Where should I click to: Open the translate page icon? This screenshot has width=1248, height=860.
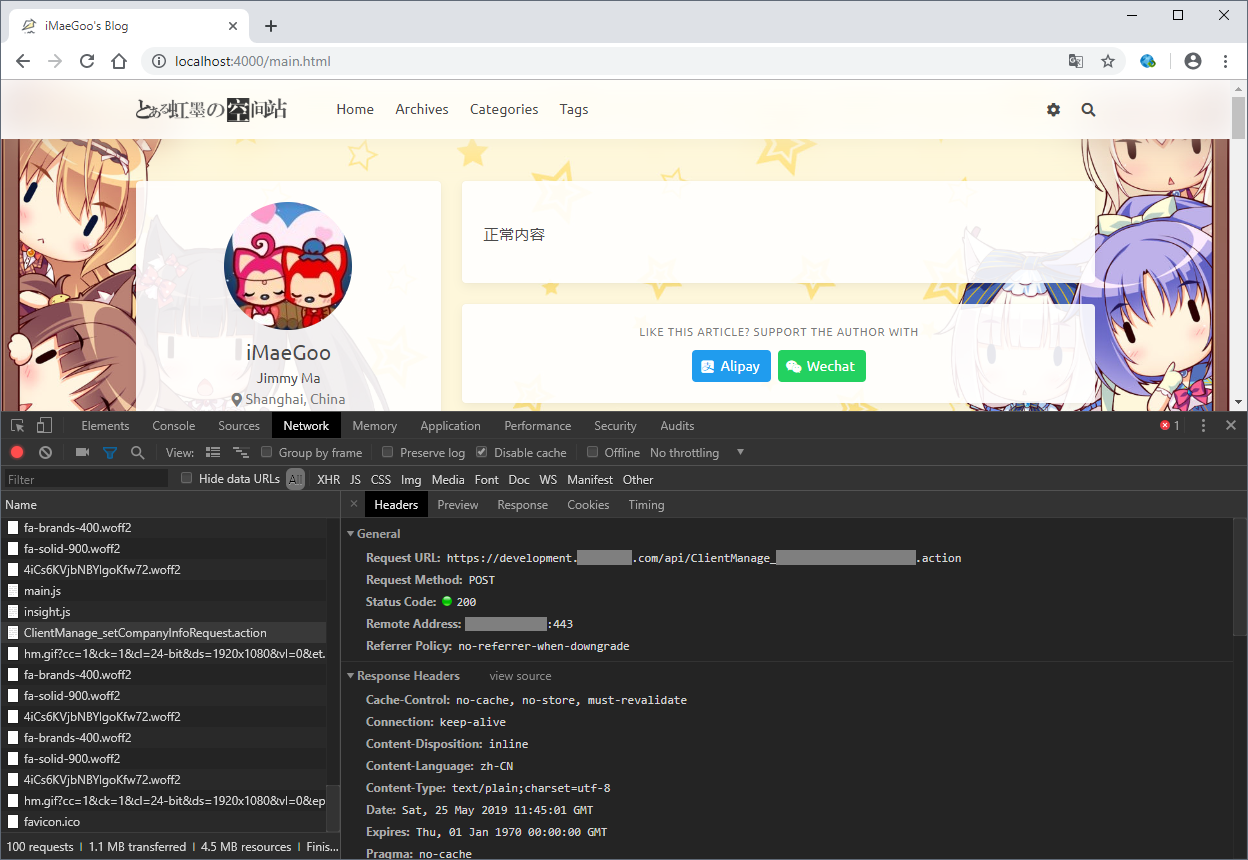point(1076,61)
